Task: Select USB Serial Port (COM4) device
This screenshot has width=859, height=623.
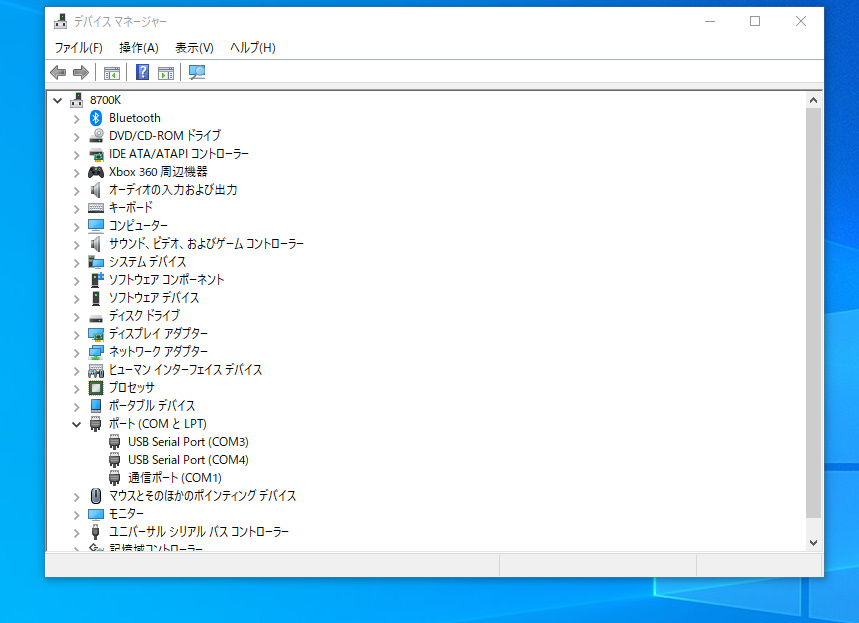Action: (x=188, y=460)
